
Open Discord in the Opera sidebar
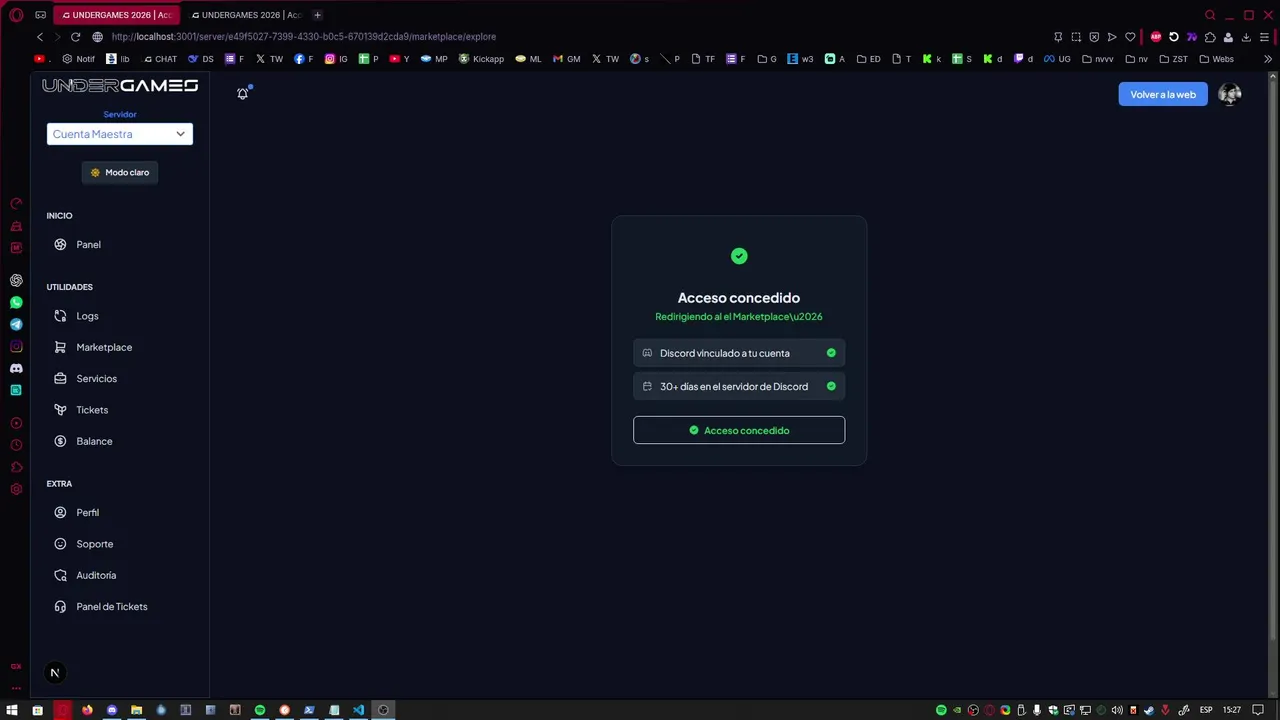(x=16, y=368)
